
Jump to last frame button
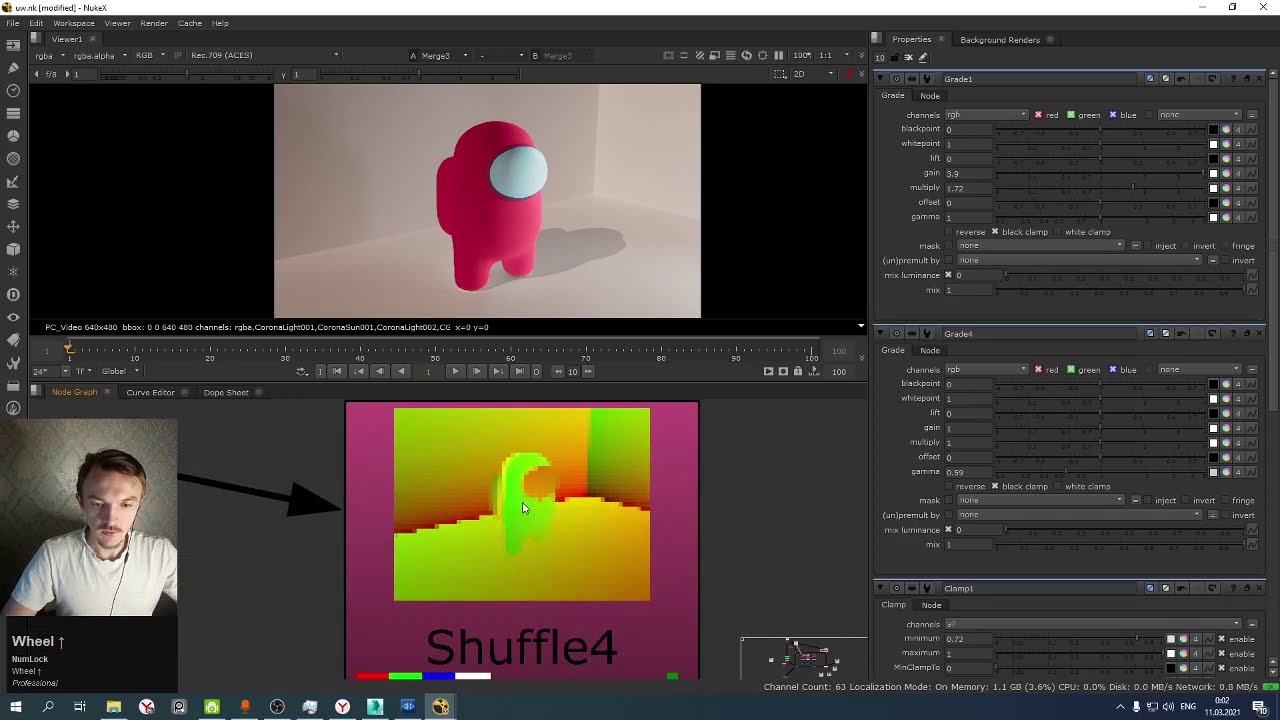(x=519, y=371)
